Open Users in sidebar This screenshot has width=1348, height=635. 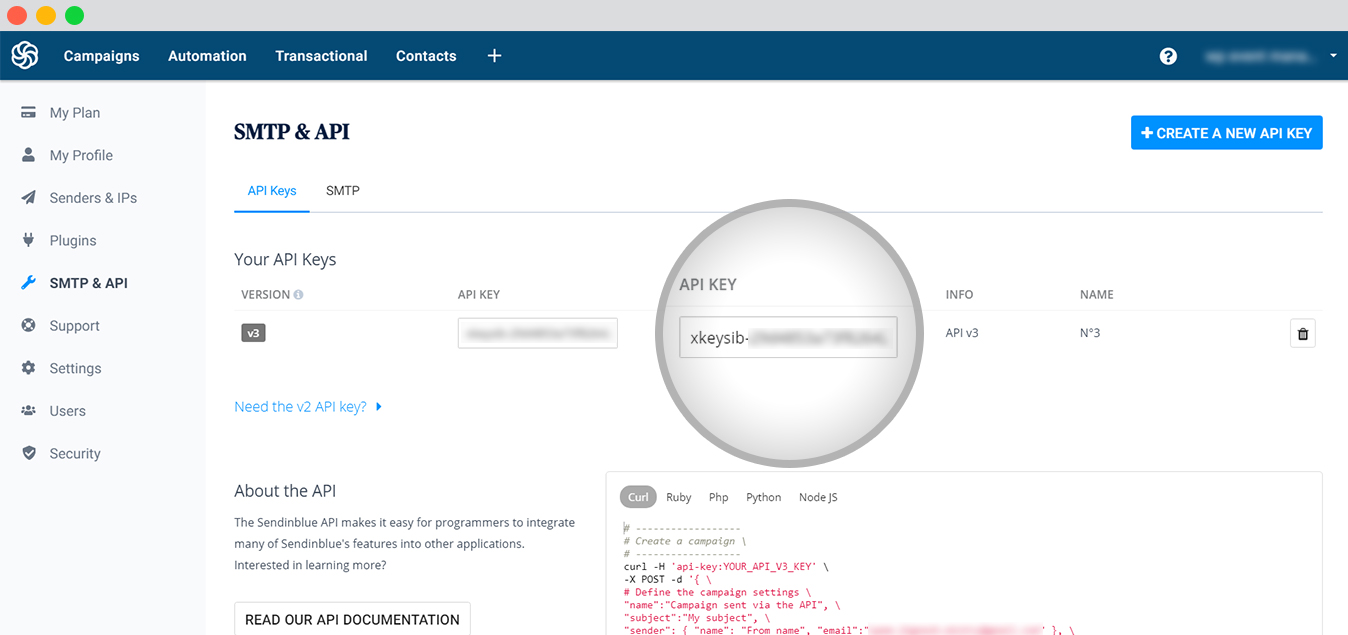(x=68, y=411)
